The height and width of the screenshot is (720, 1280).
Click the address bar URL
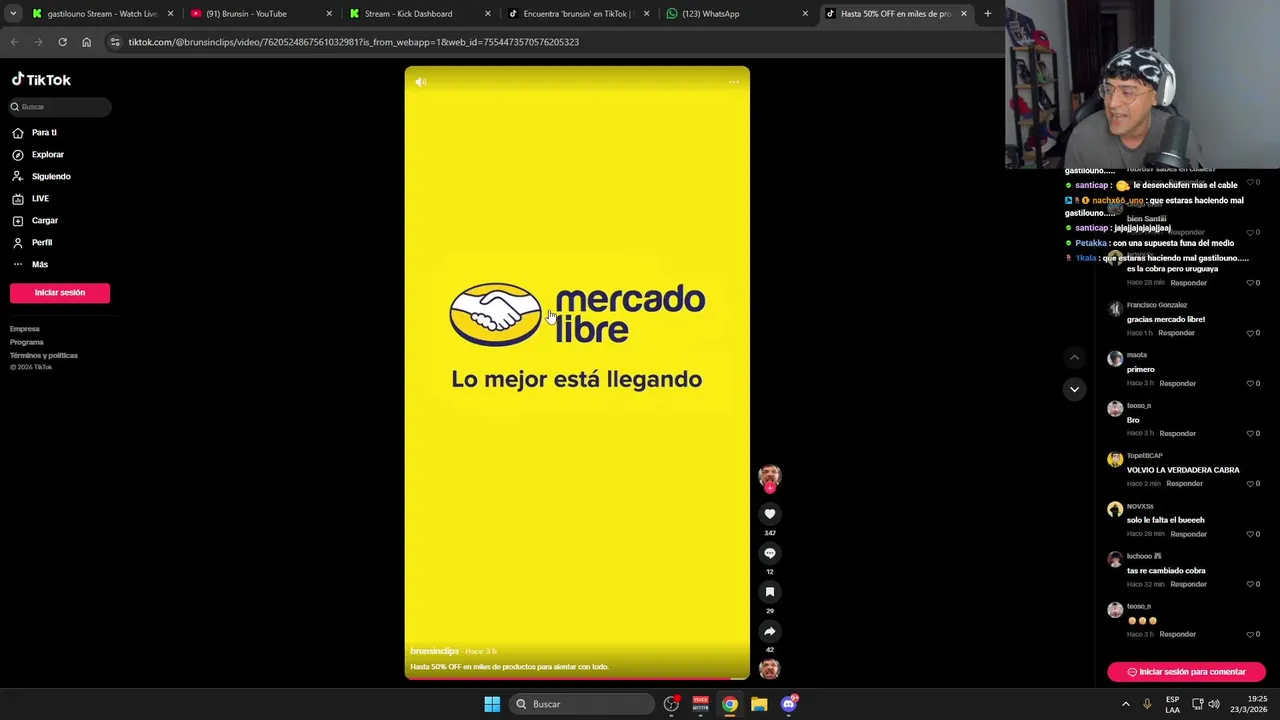tap(353, 42)
